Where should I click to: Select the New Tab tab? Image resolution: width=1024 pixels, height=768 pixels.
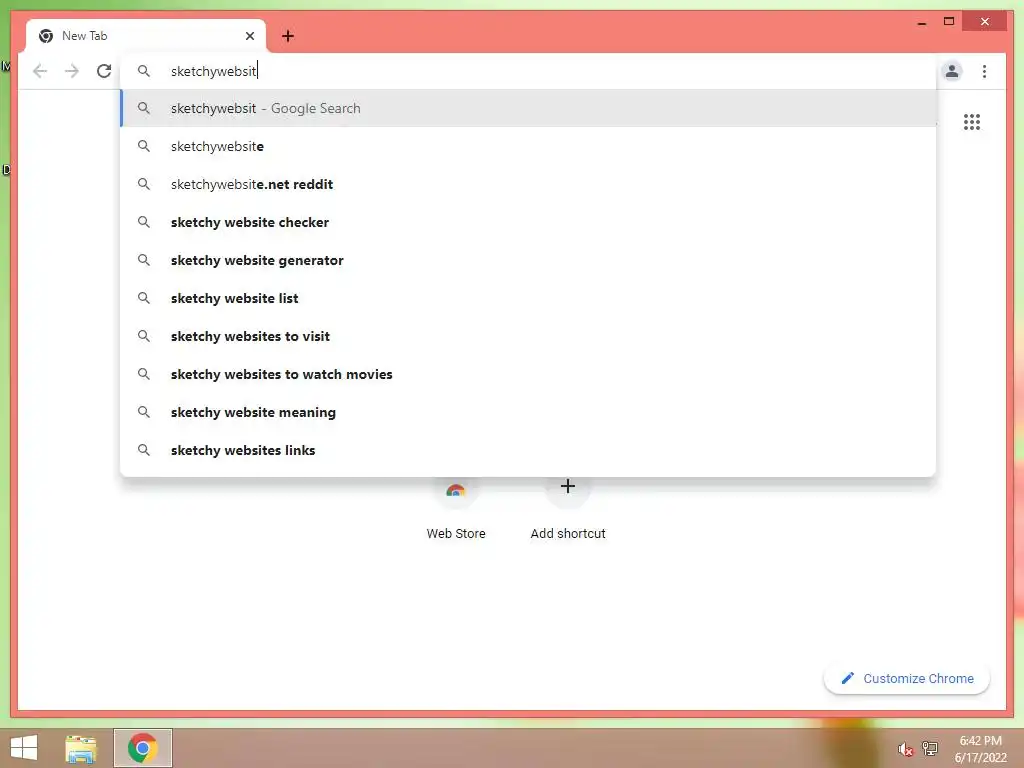[x=146, y=36]
